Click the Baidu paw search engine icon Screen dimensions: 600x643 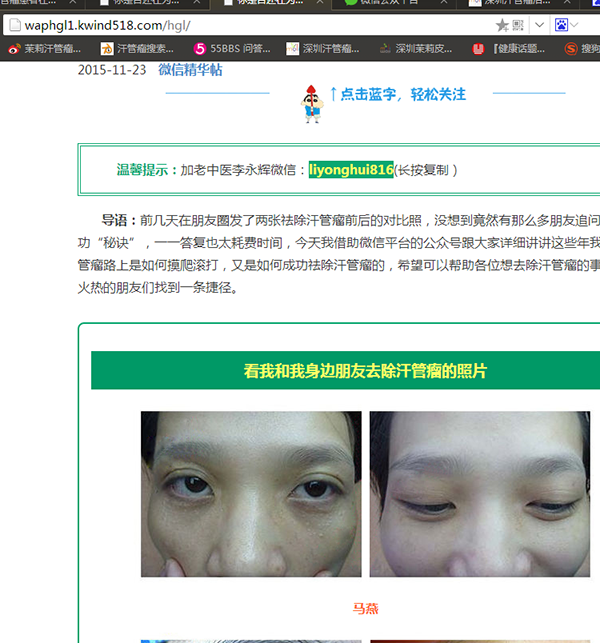click(x=561, y=25)
